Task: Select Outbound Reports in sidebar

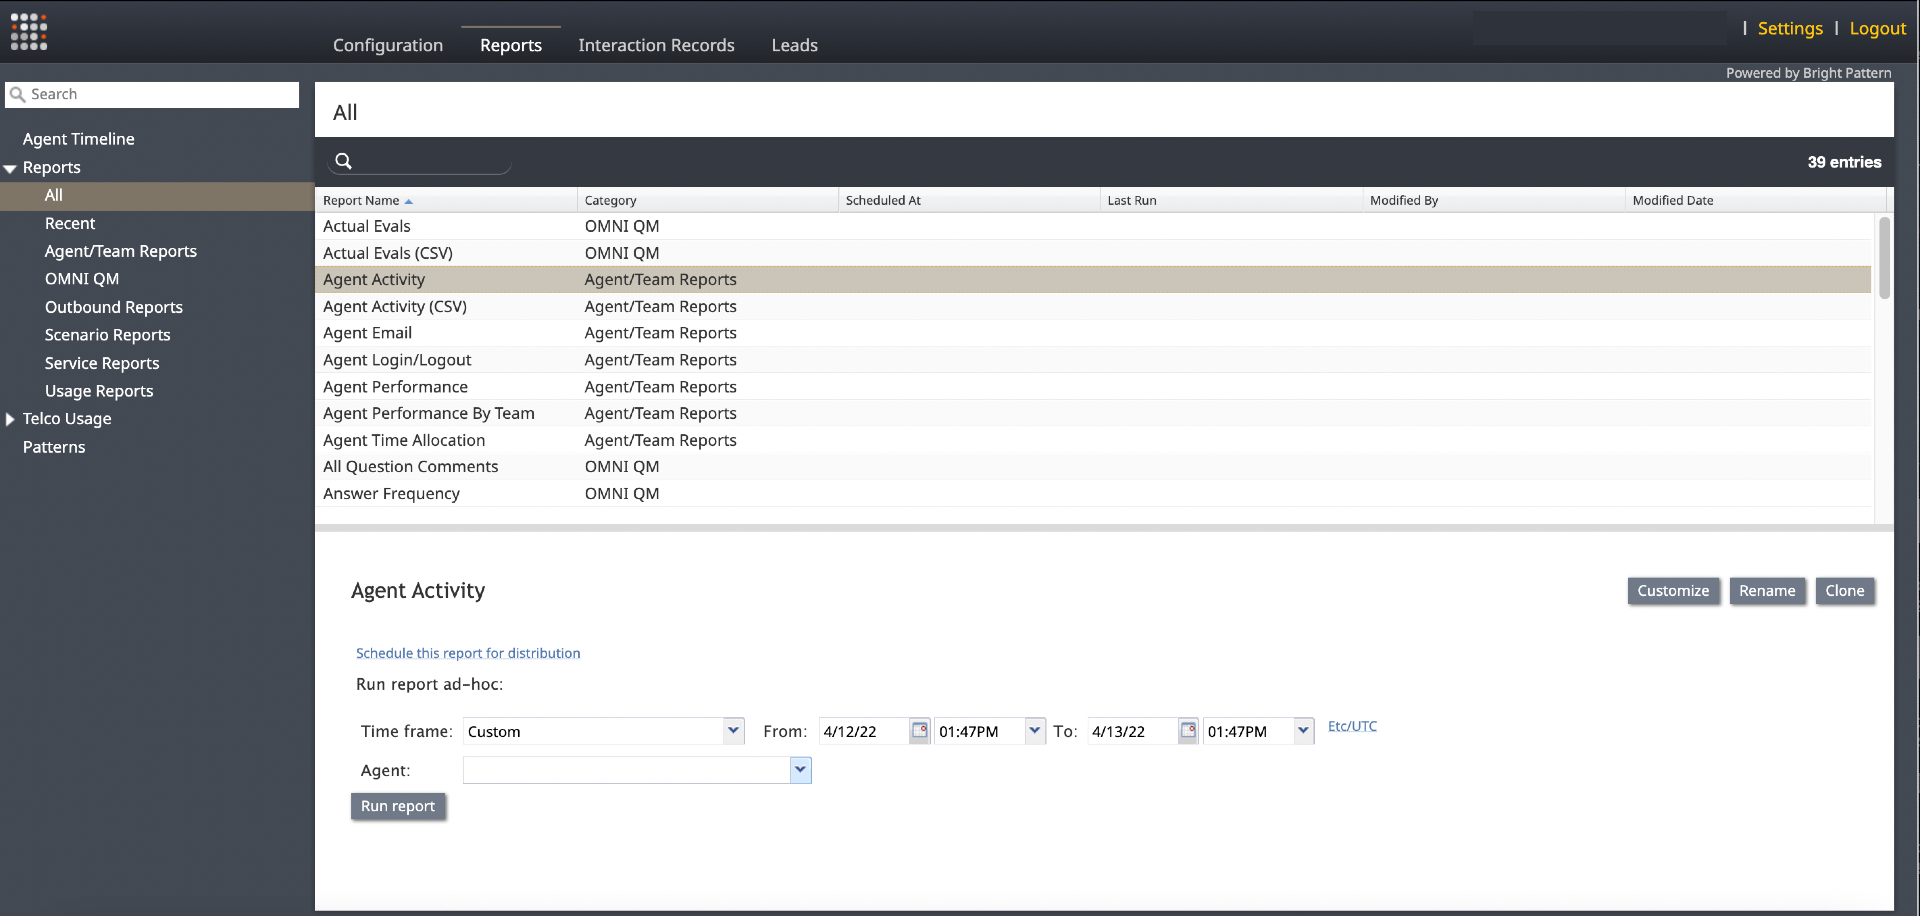Action: (113, 307)
